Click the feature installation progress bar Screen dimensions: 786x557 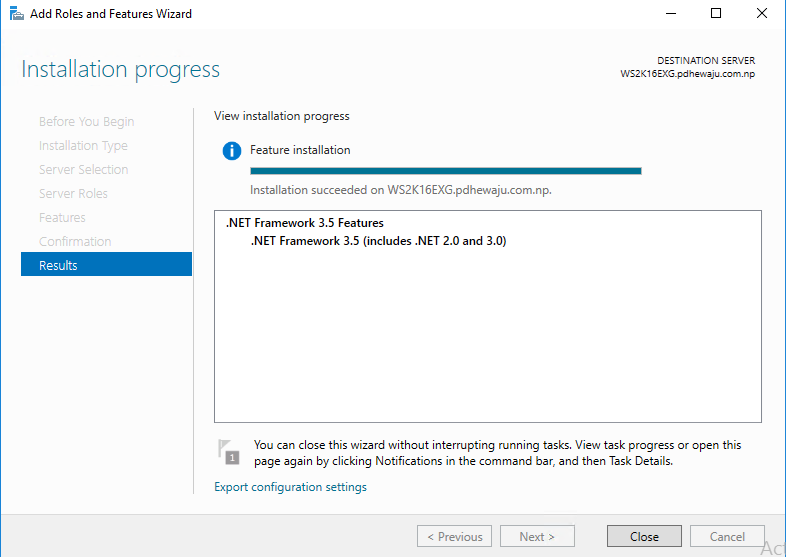pyautogui.click(x=445, y=171)
